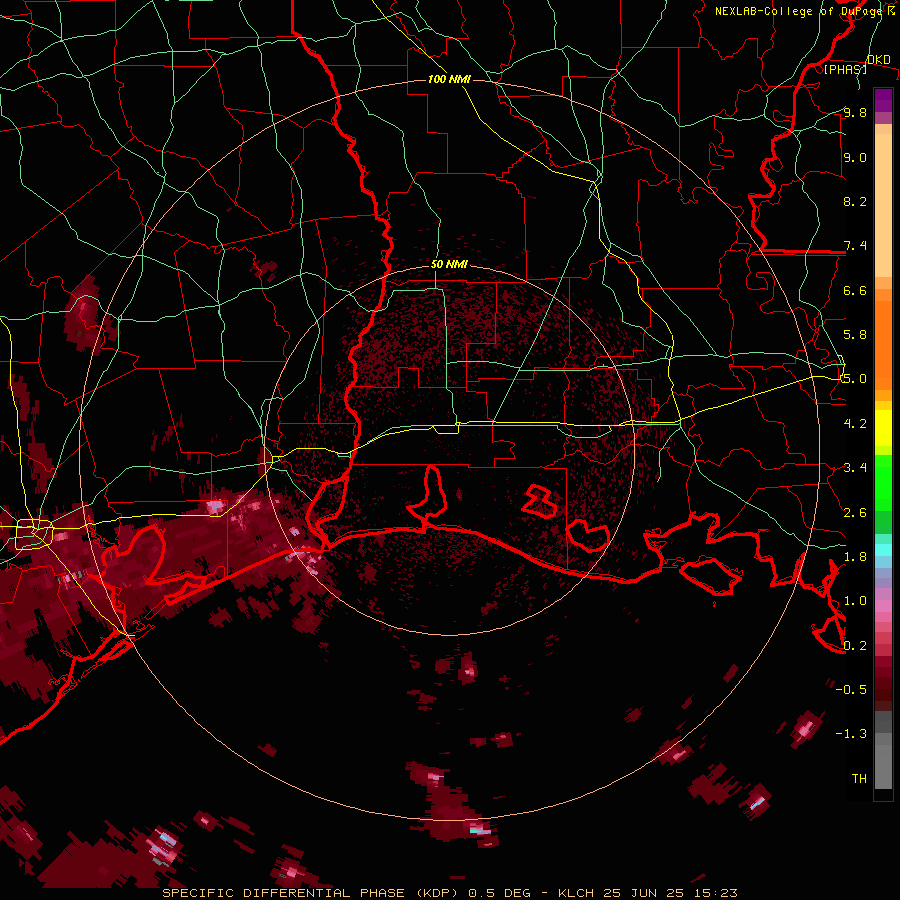Click the -1.3 scale value
This screenshot has width=900, height=900.
(851, 734)
